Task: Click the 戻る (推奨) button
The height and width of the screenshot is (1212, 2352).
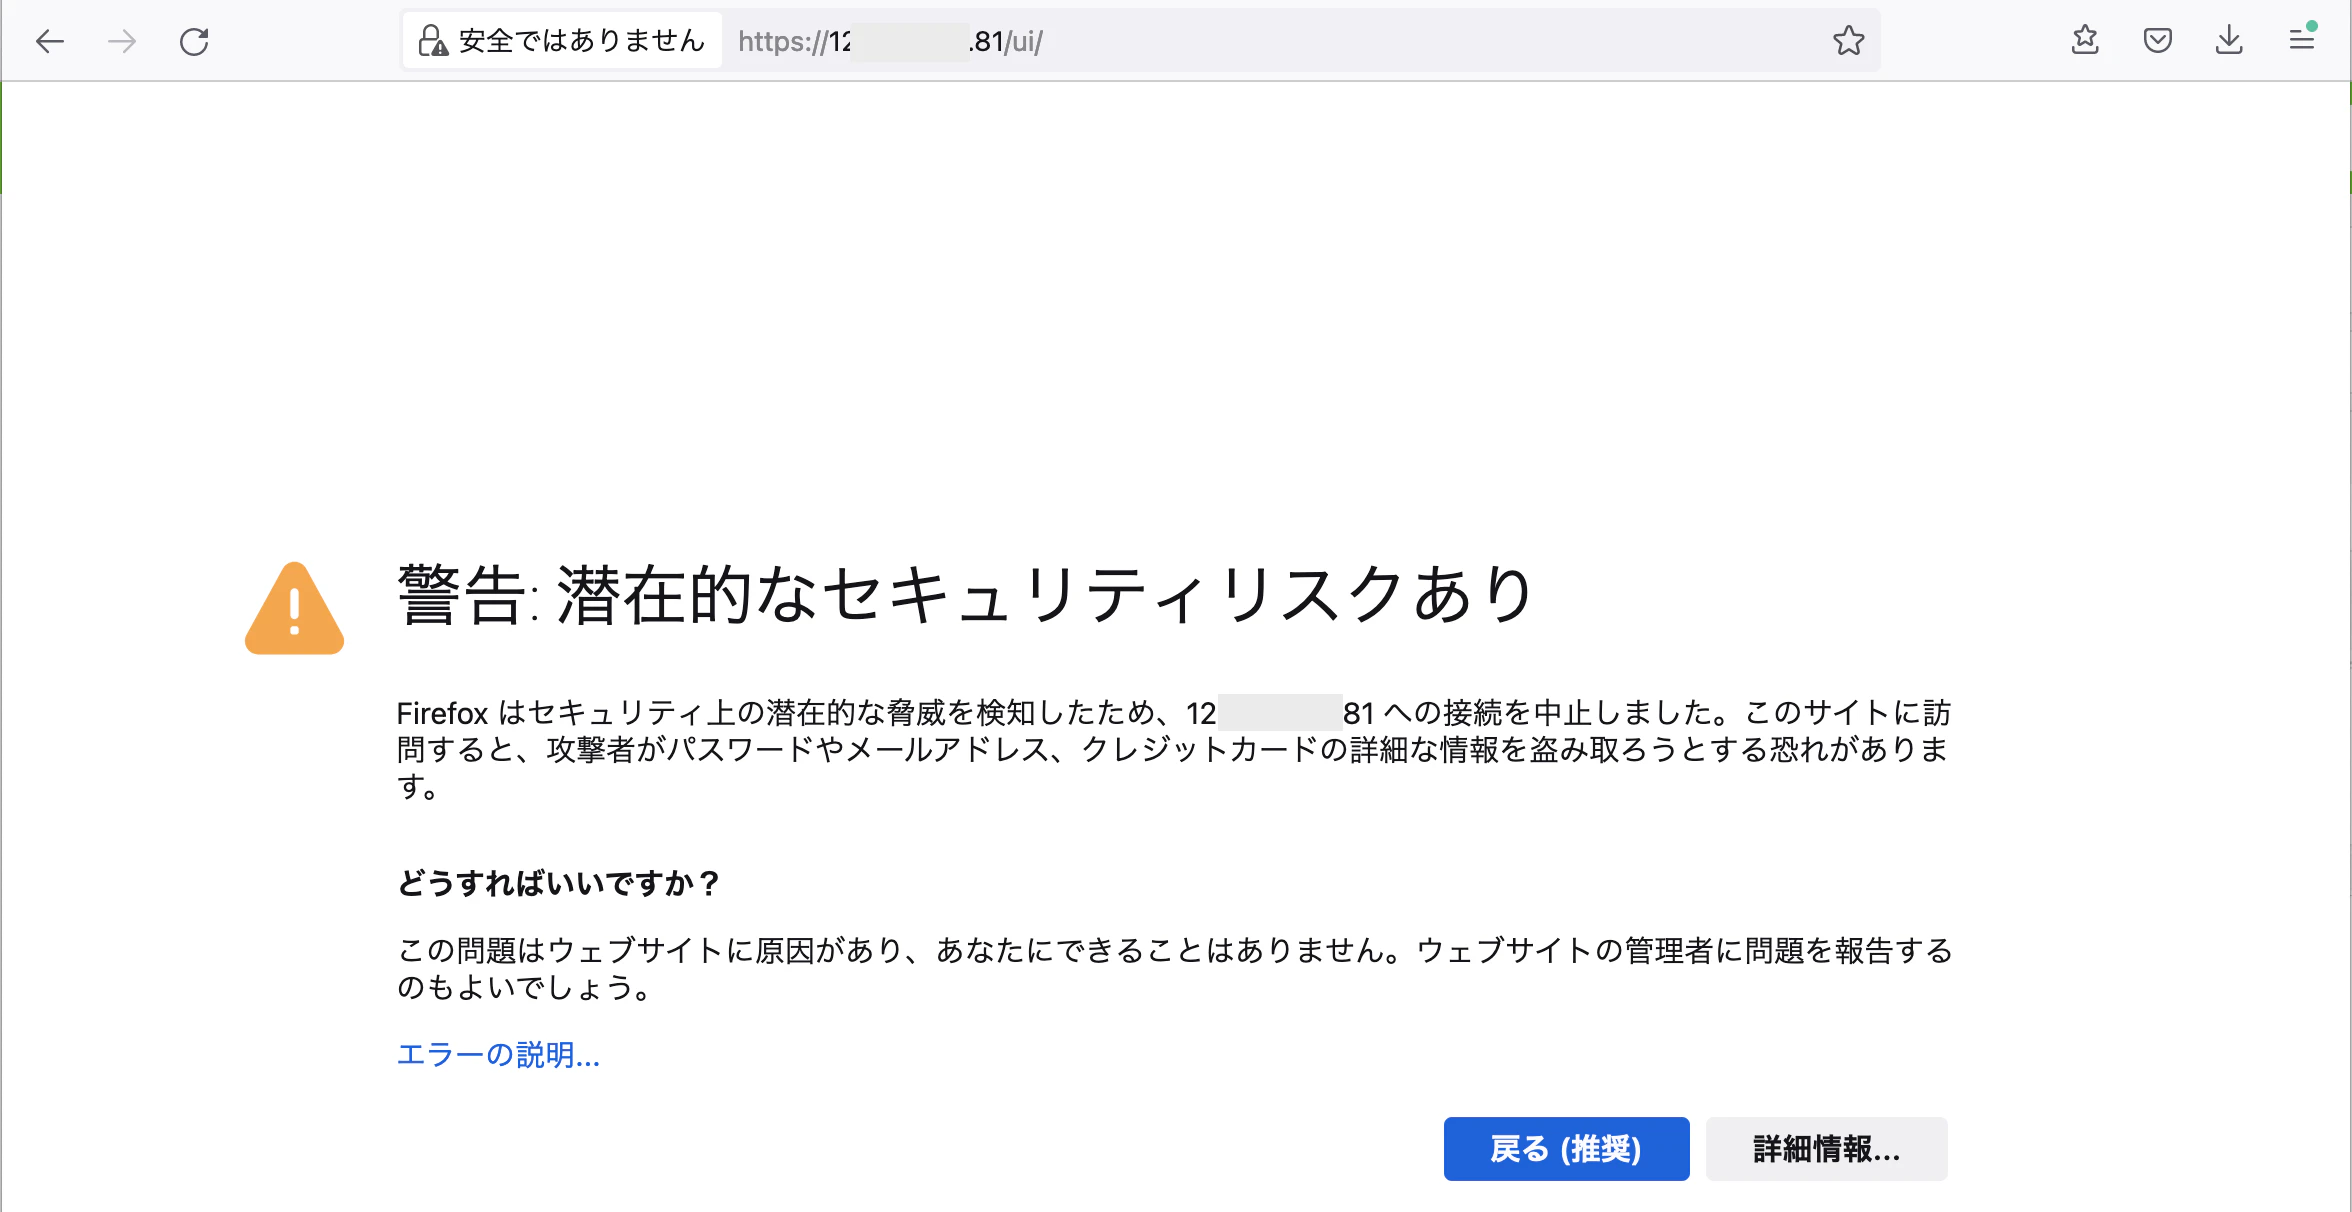Action: [x=1566, y=1149]
